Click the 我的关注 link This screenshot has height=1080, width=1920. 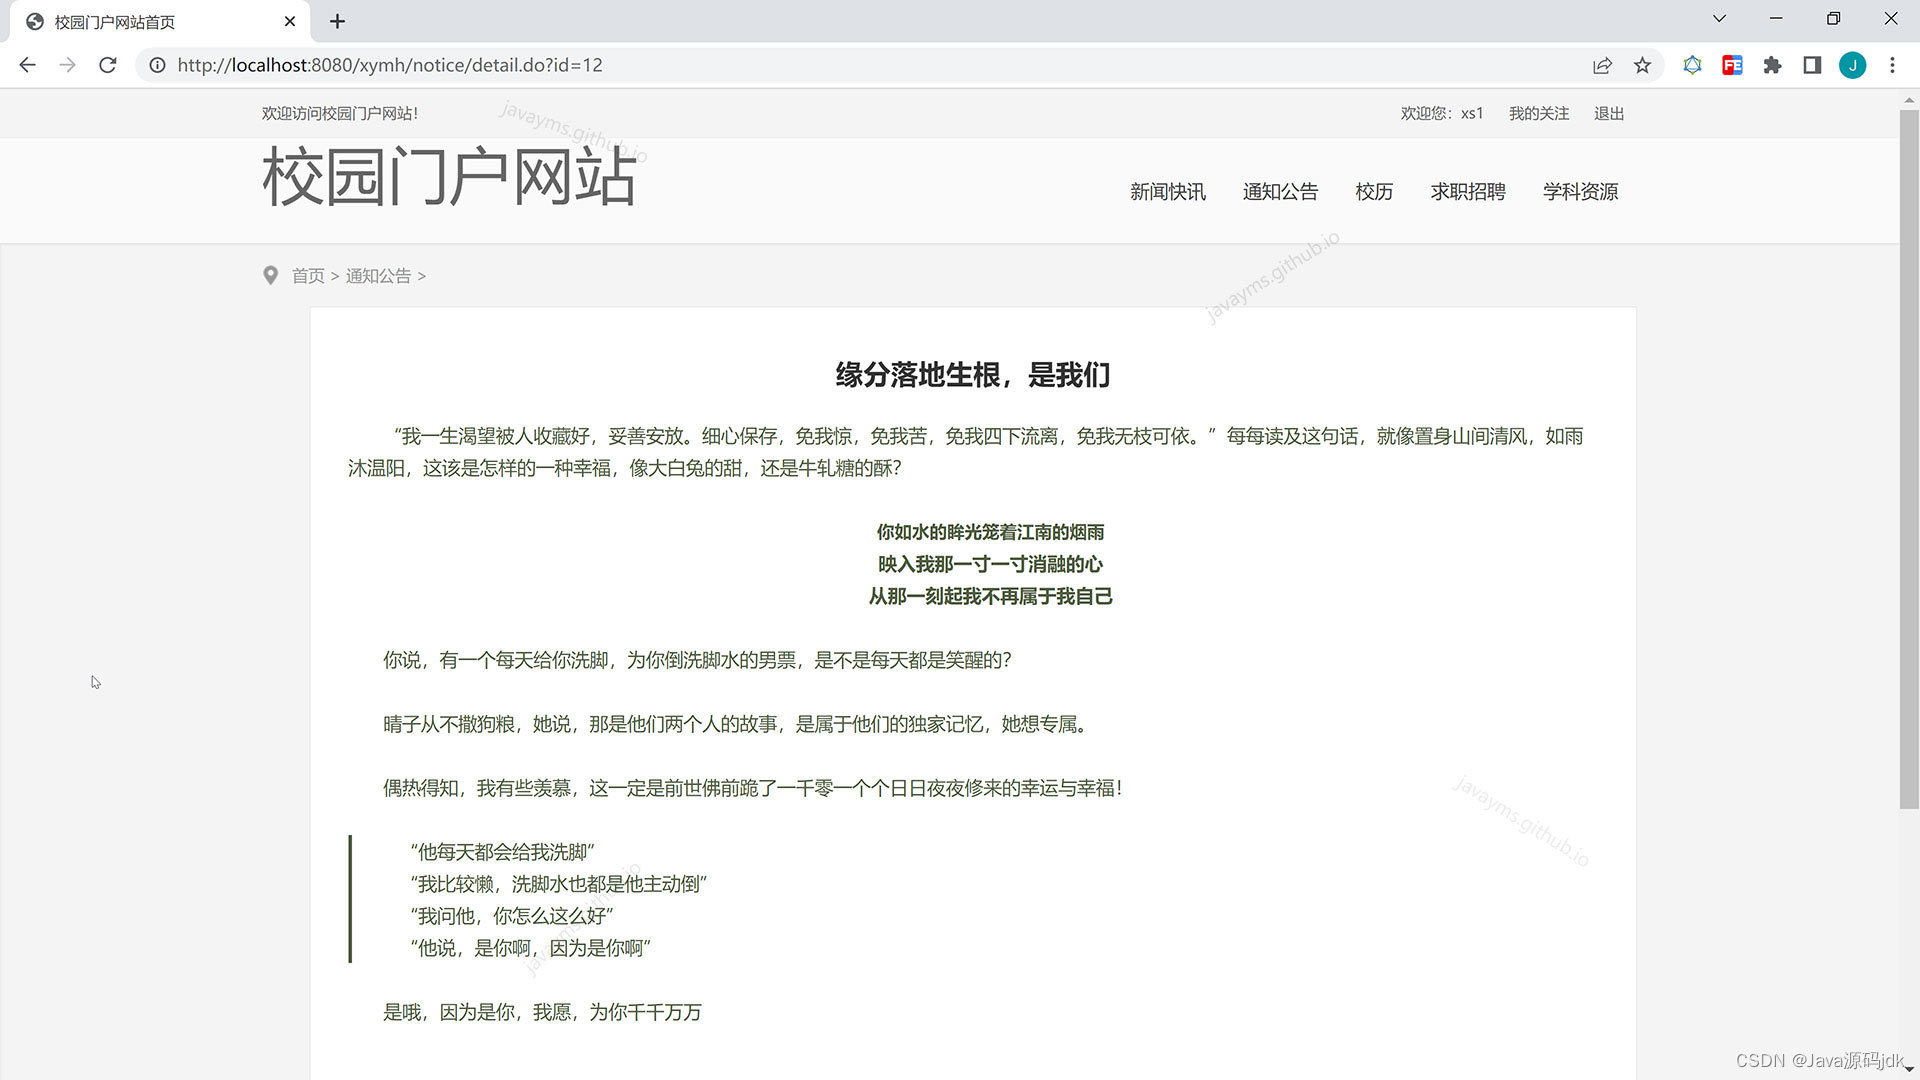coord(1539,114)
